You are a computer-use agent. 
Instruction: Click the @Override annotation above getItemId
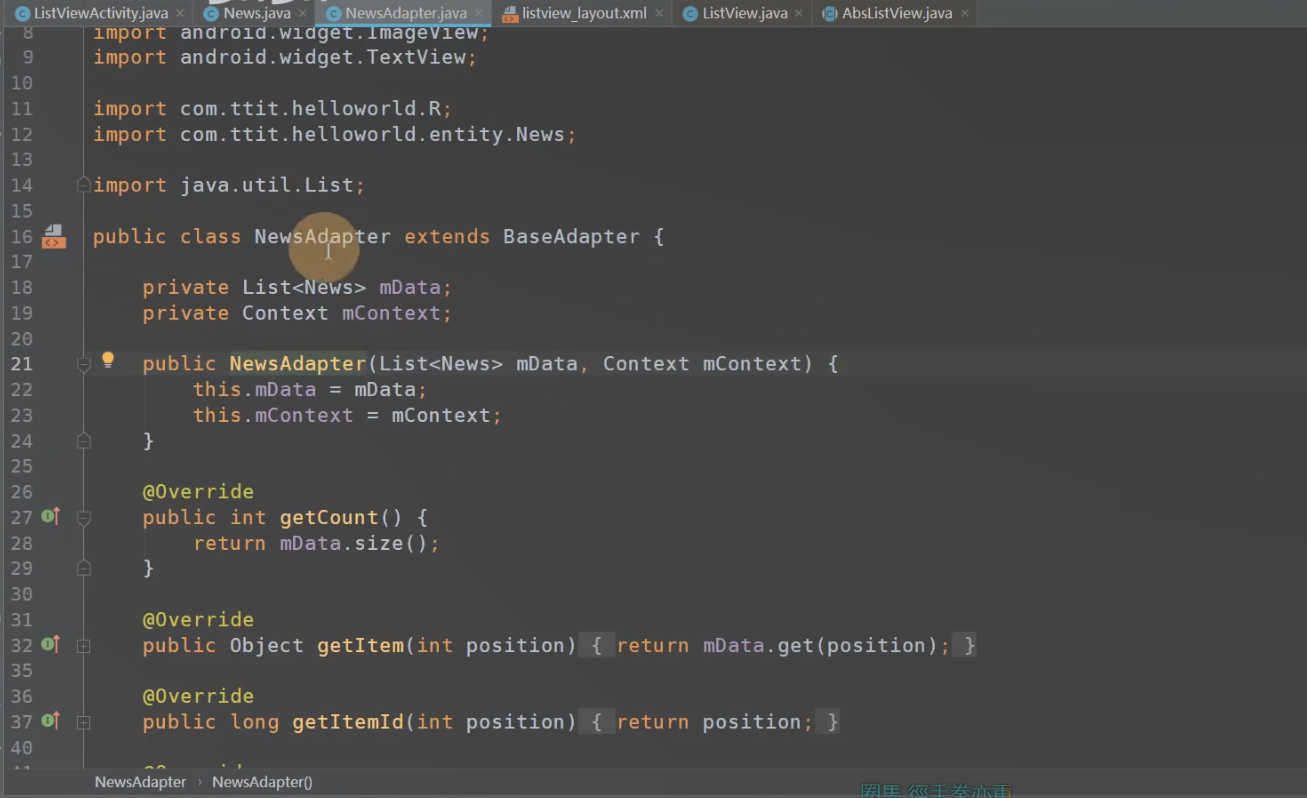198,696
